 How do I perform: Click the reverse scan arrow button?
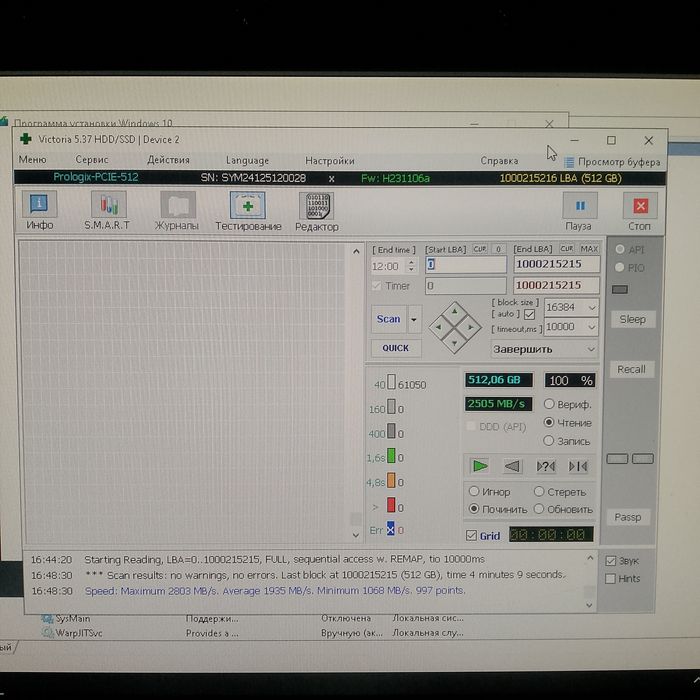(x=512, y=466)
